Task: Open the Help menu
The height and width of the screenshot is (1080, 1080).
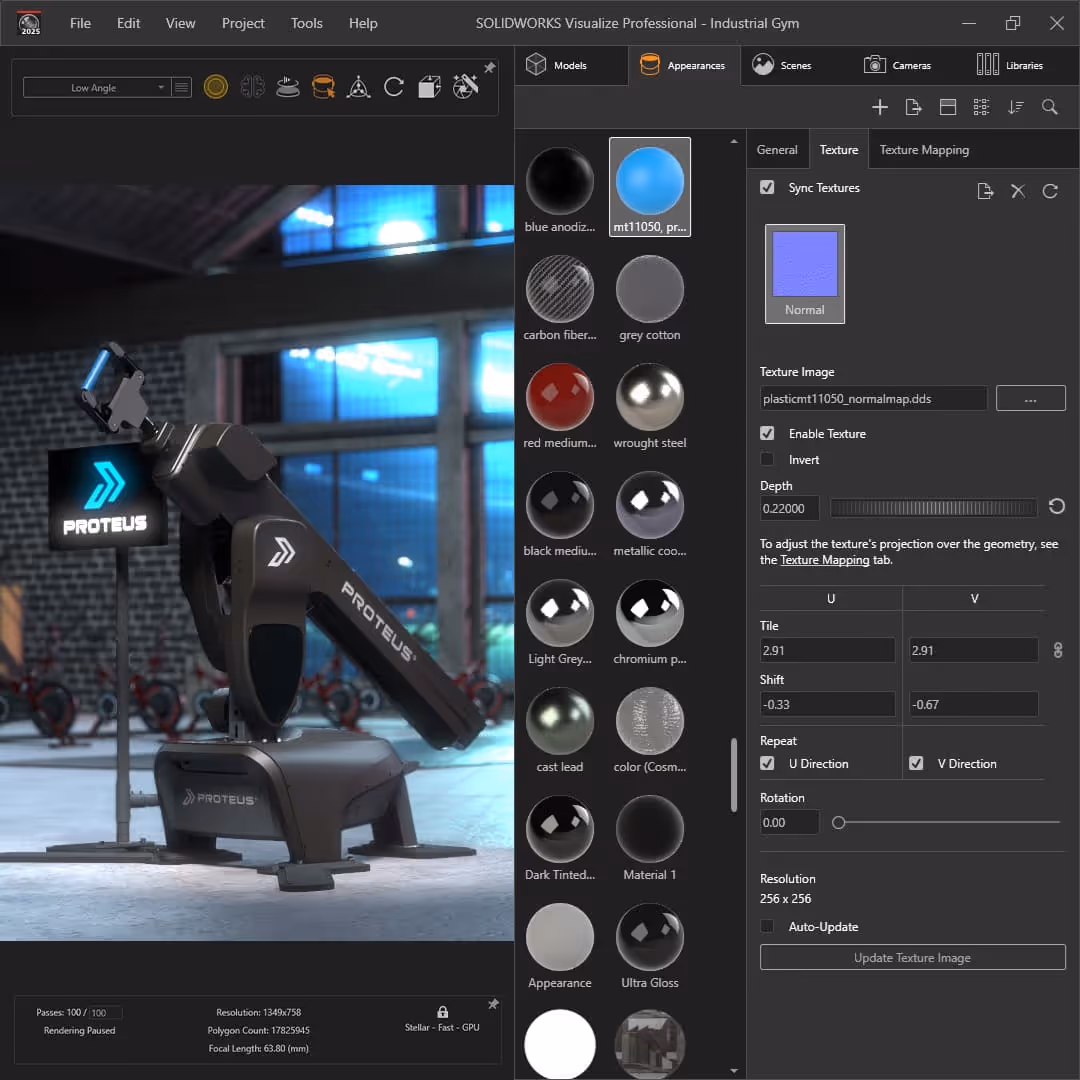Action: click(363, 23)
